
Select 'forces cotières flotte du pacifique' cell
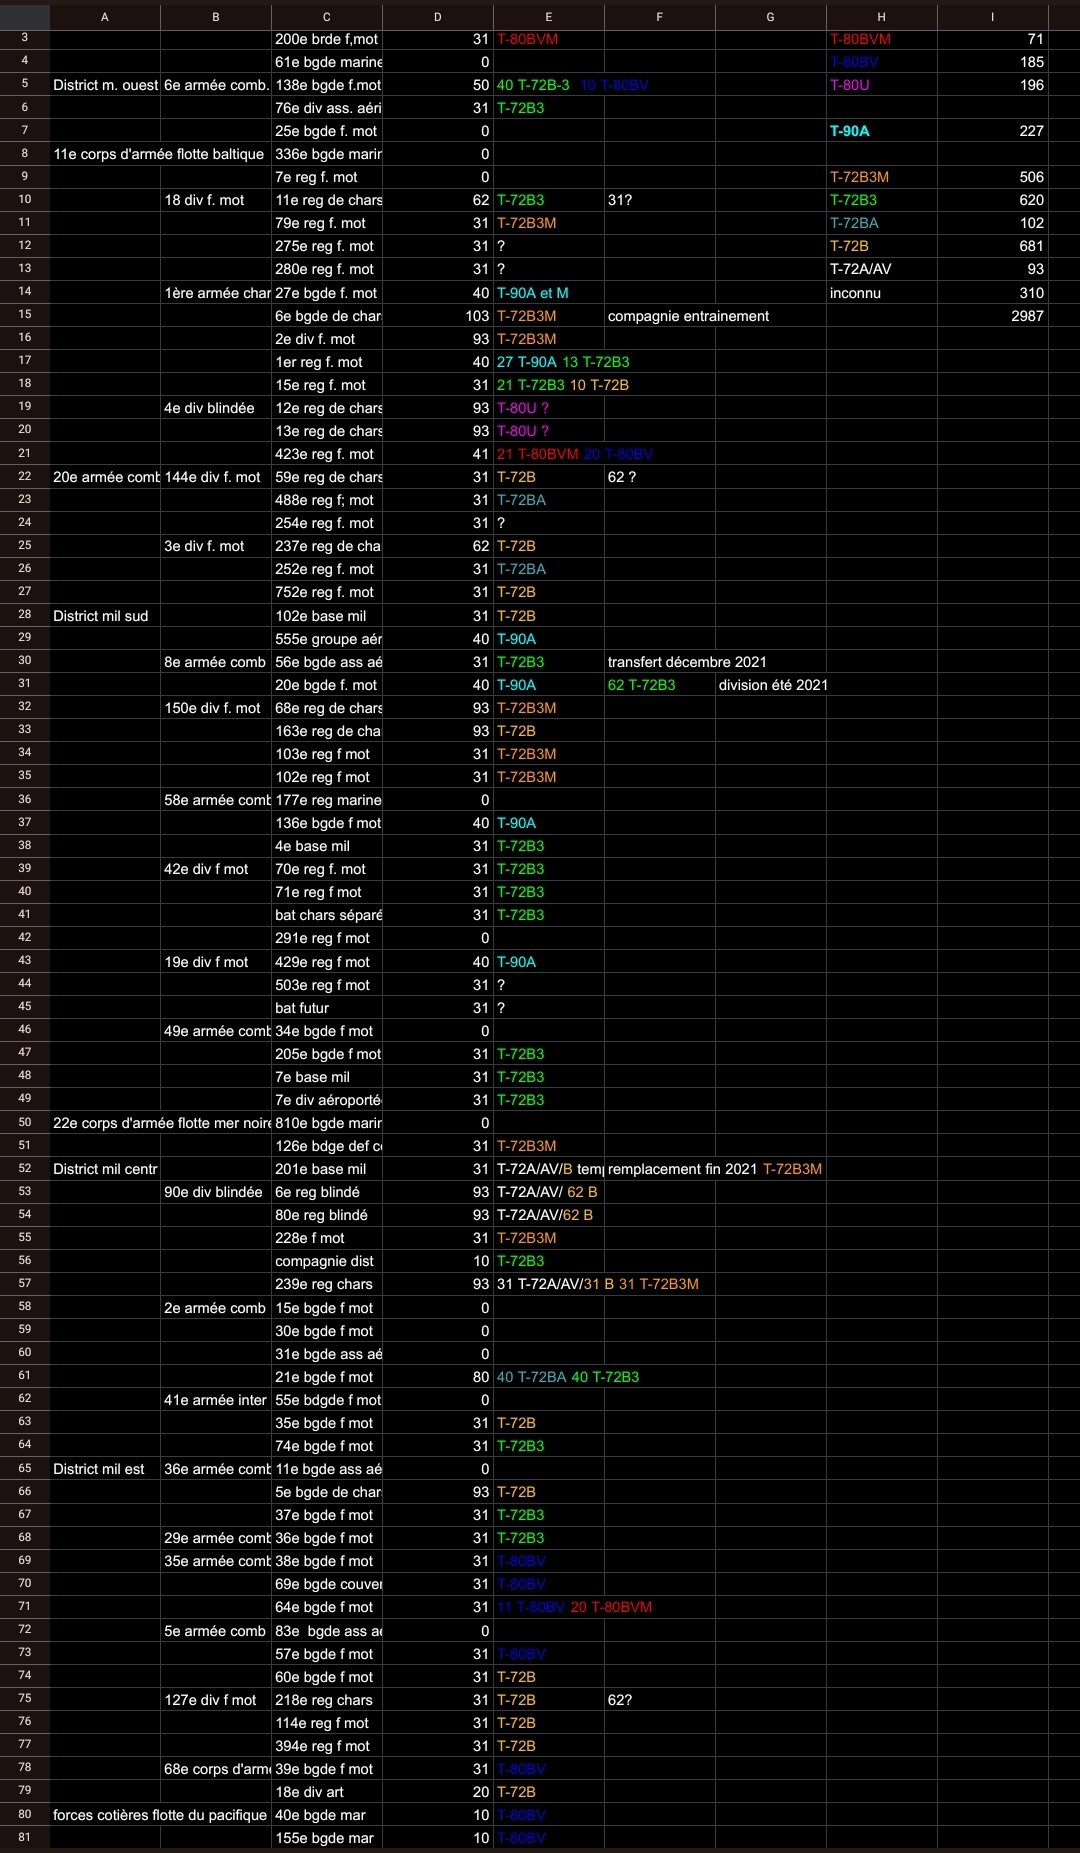tap(160, 1815)
